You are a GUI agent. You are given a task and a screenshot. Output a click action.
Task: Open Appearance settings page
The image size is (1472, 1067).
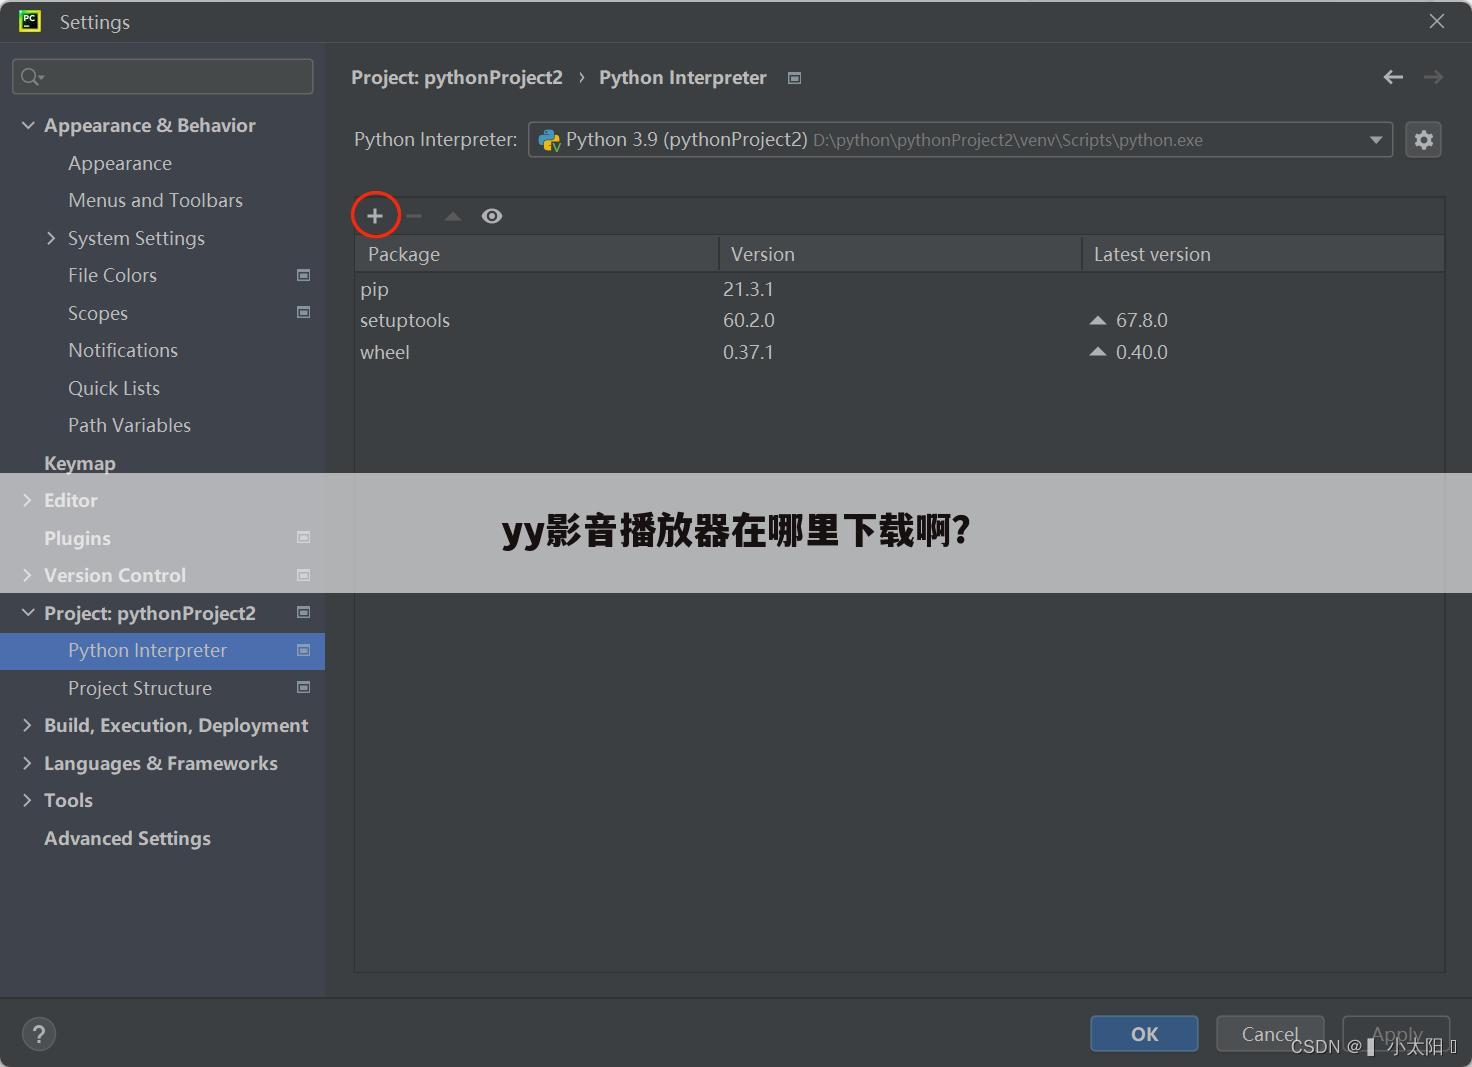pyautogui.click(x=120, y=163)
